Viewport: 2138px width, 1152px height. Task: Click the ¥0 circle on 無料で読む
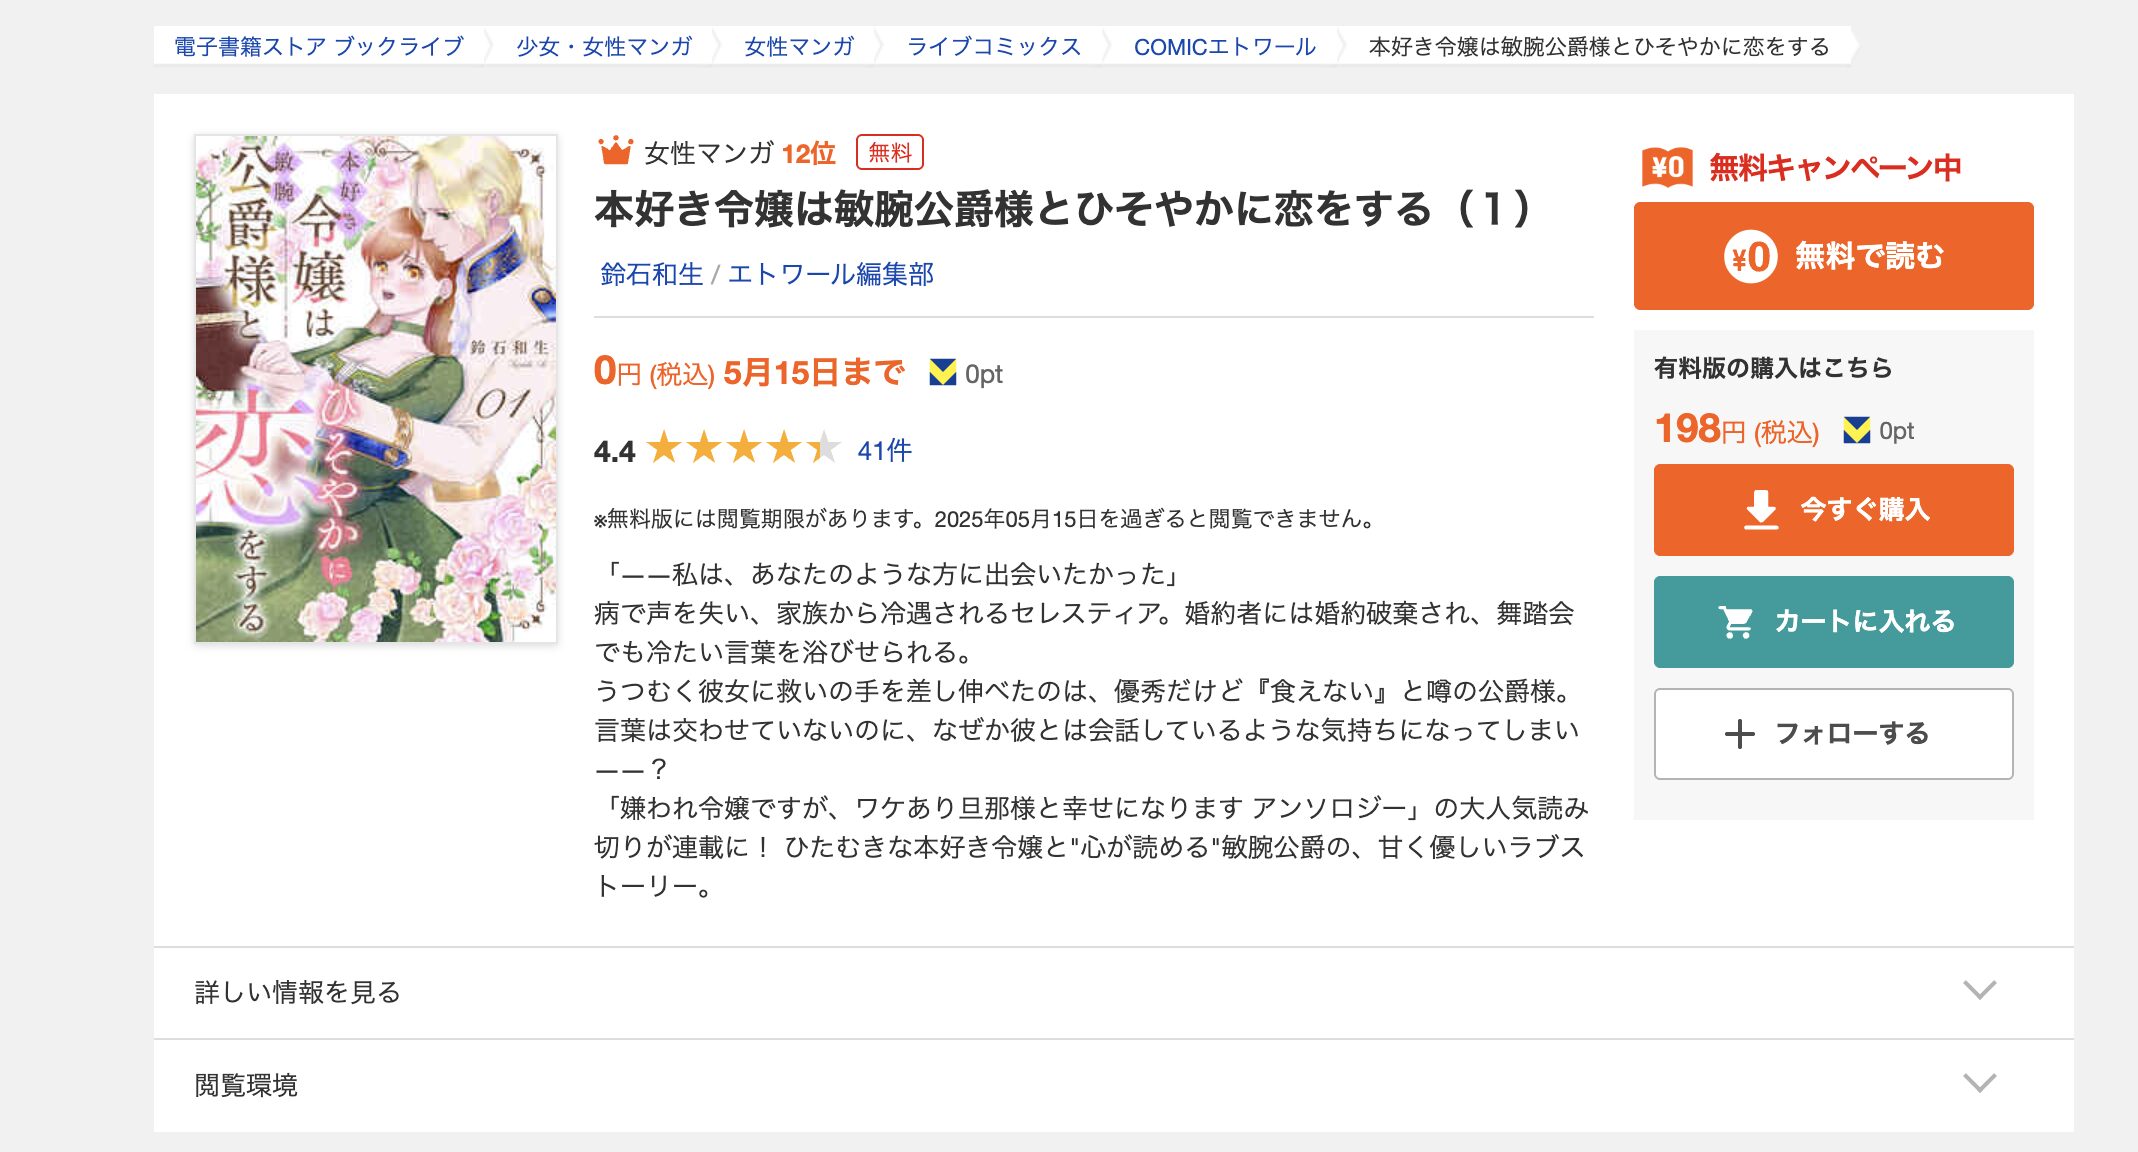click(x=1750, y=257)
